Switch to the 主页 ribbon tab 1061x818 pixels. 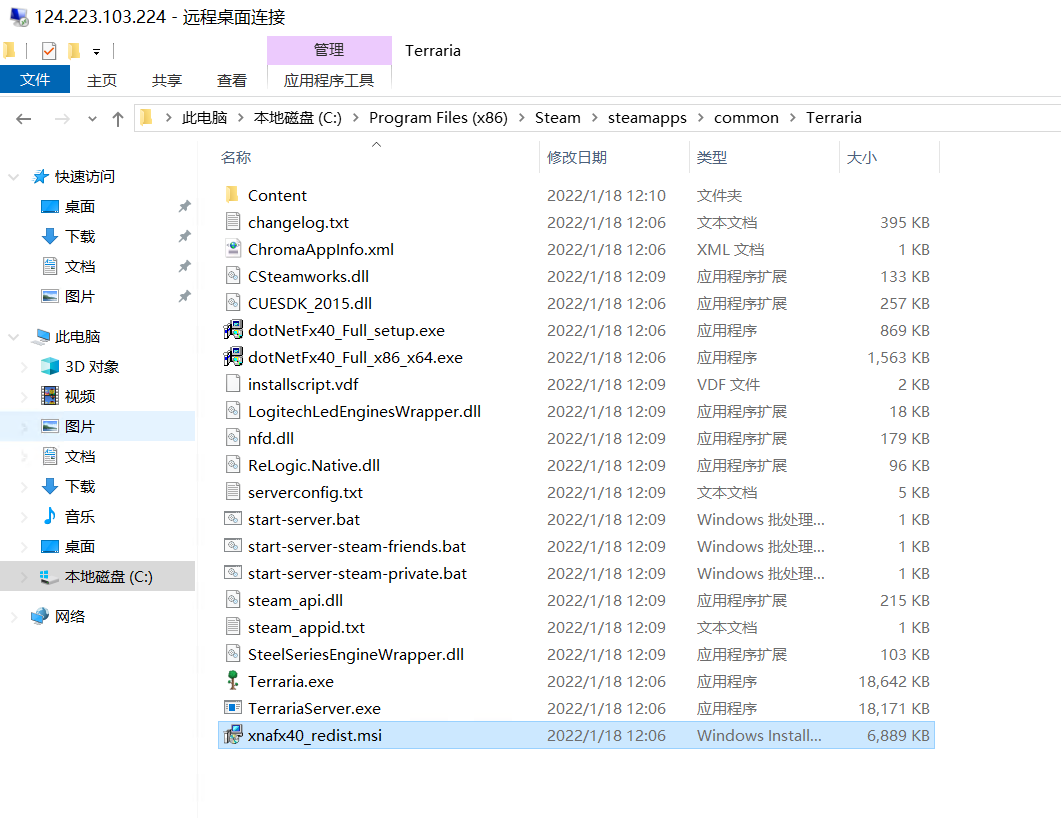point(102,80)
